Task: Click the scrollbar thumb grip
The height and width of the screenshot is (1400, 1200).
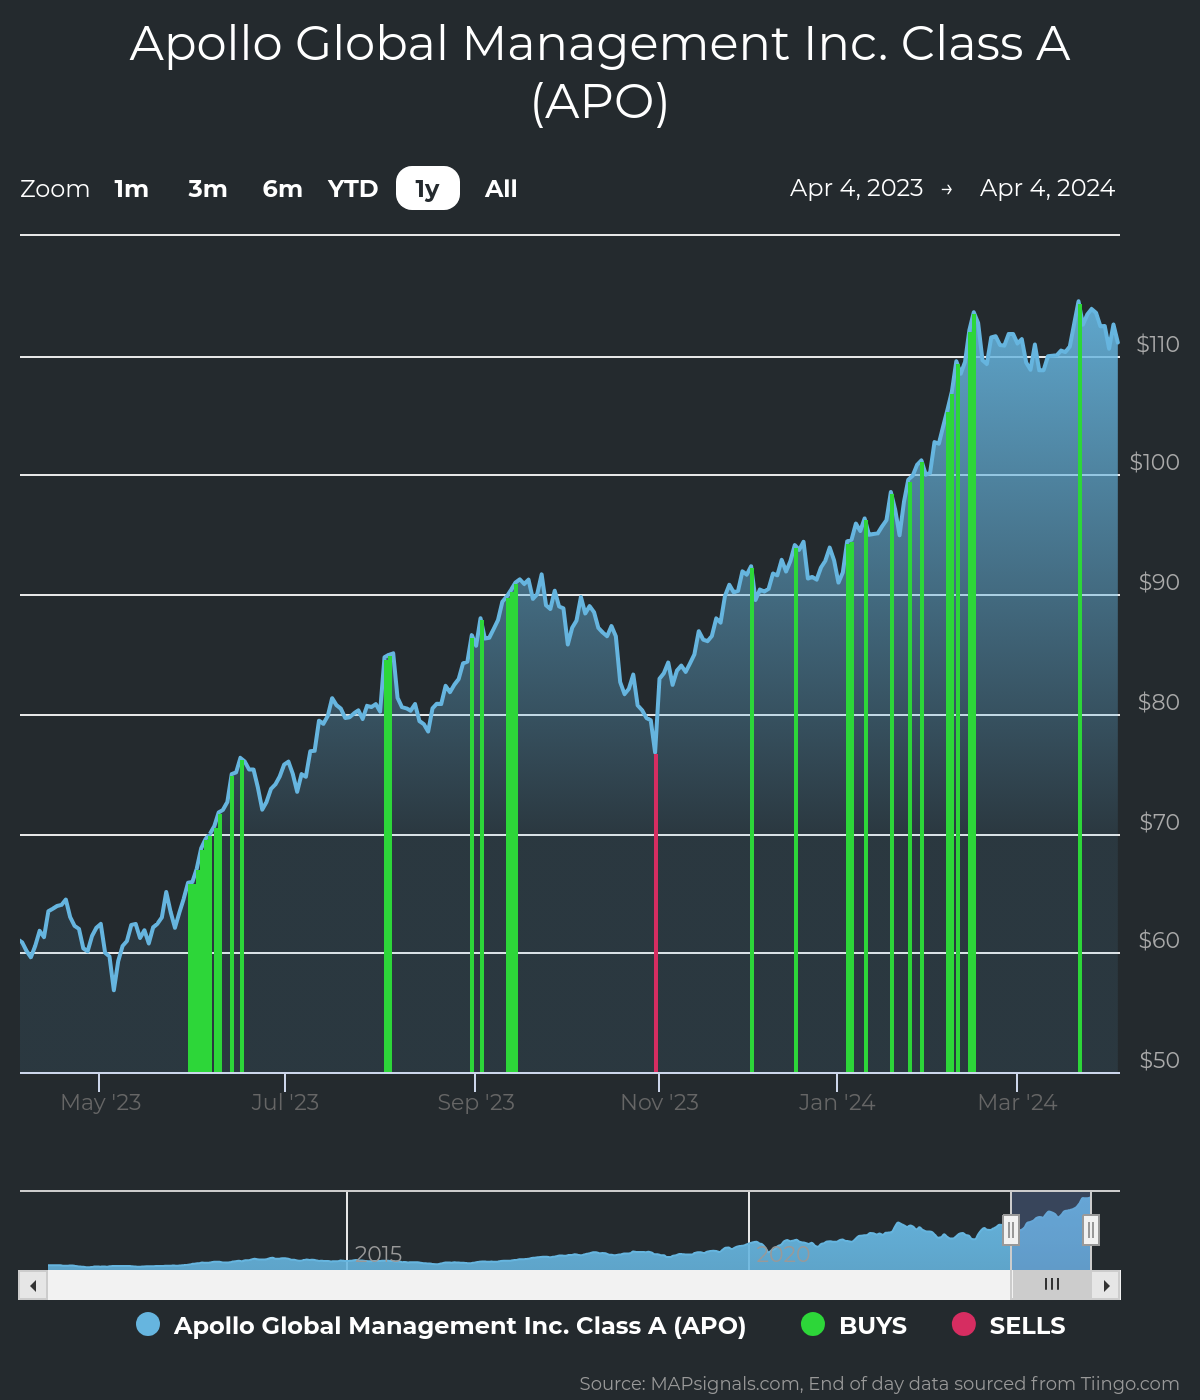Action: (1051, 1285)
